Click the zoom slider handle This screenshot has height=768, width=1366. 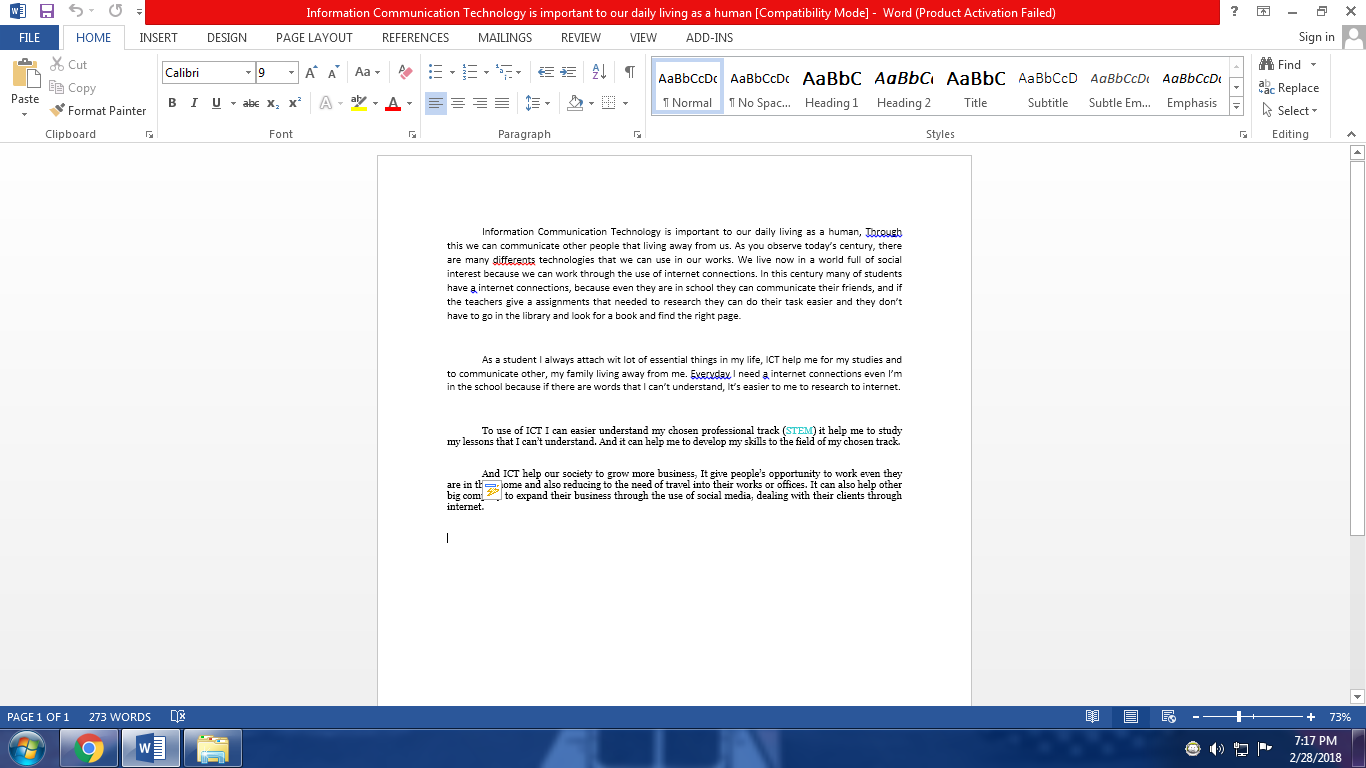click(x=1239, y=717)
